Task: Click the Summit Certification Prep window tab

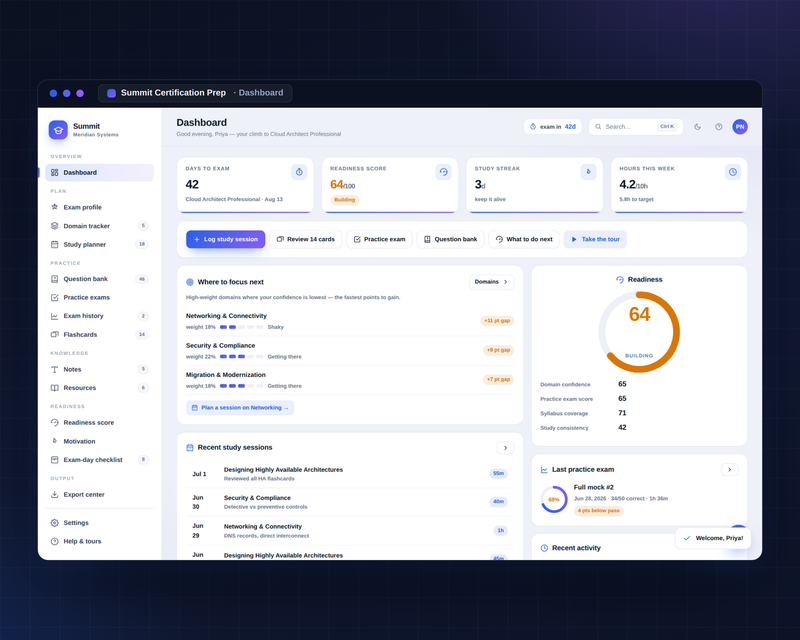Action: (x=195, y=93)
